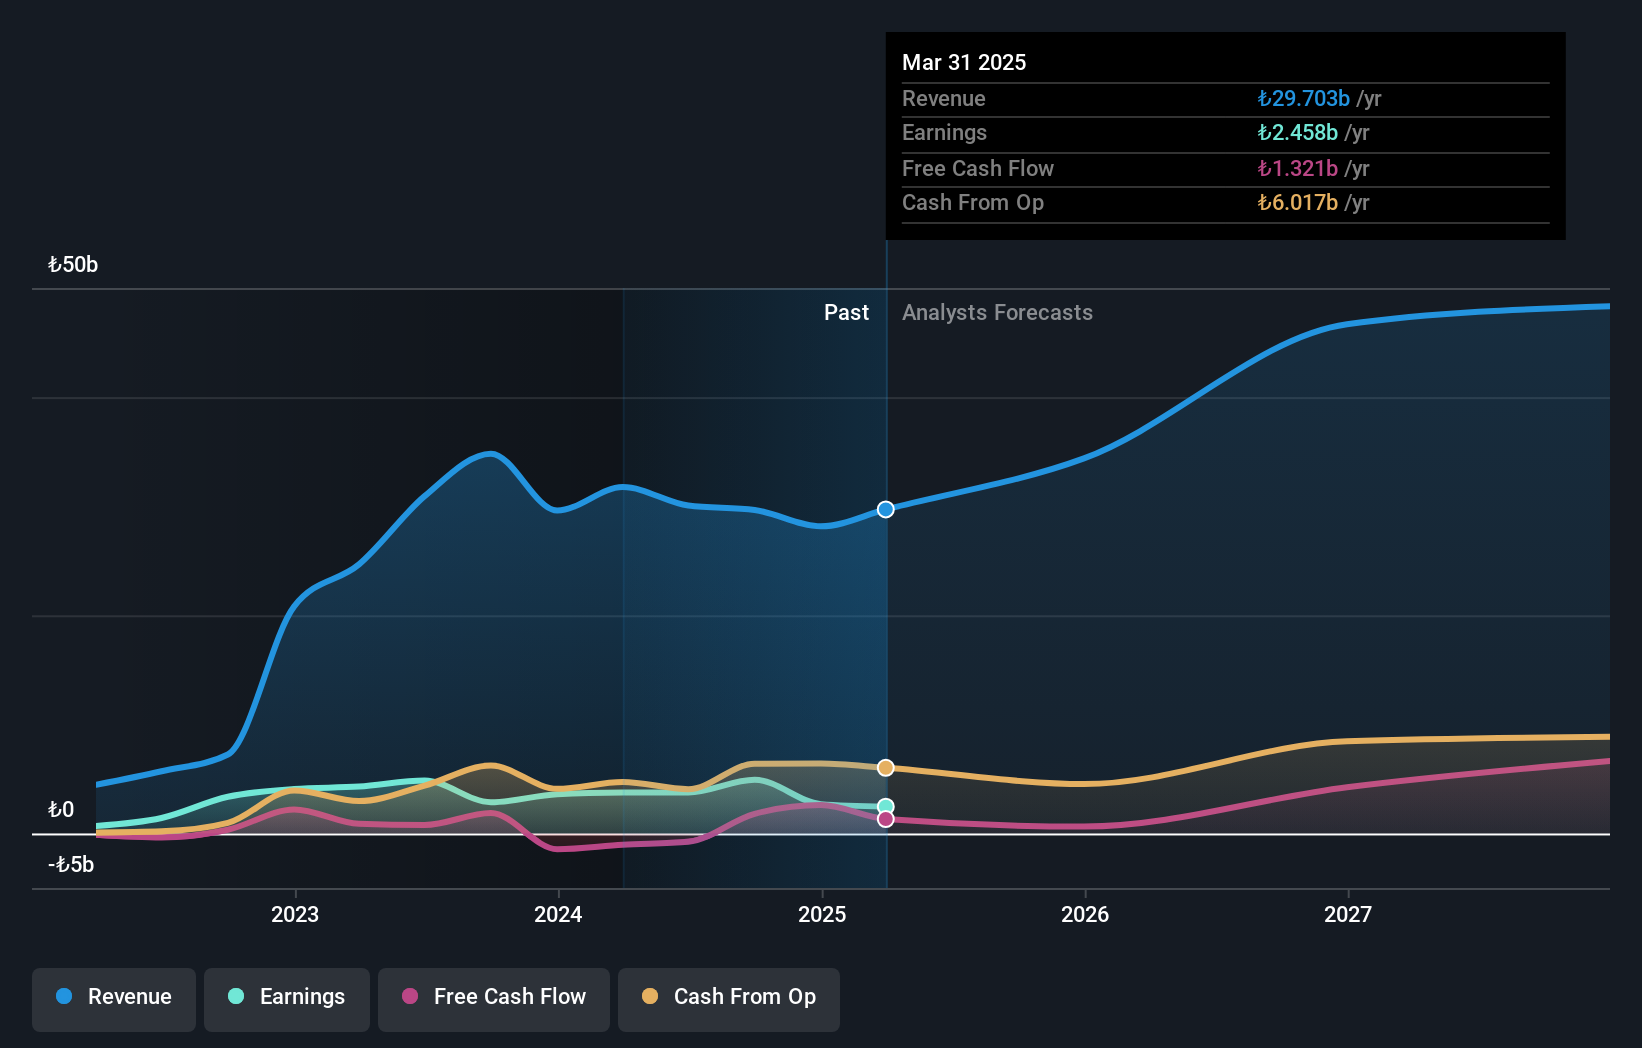1642x1048 pixels.
Task: Click the 2025 x-axis label
Action: pos(822,914)
